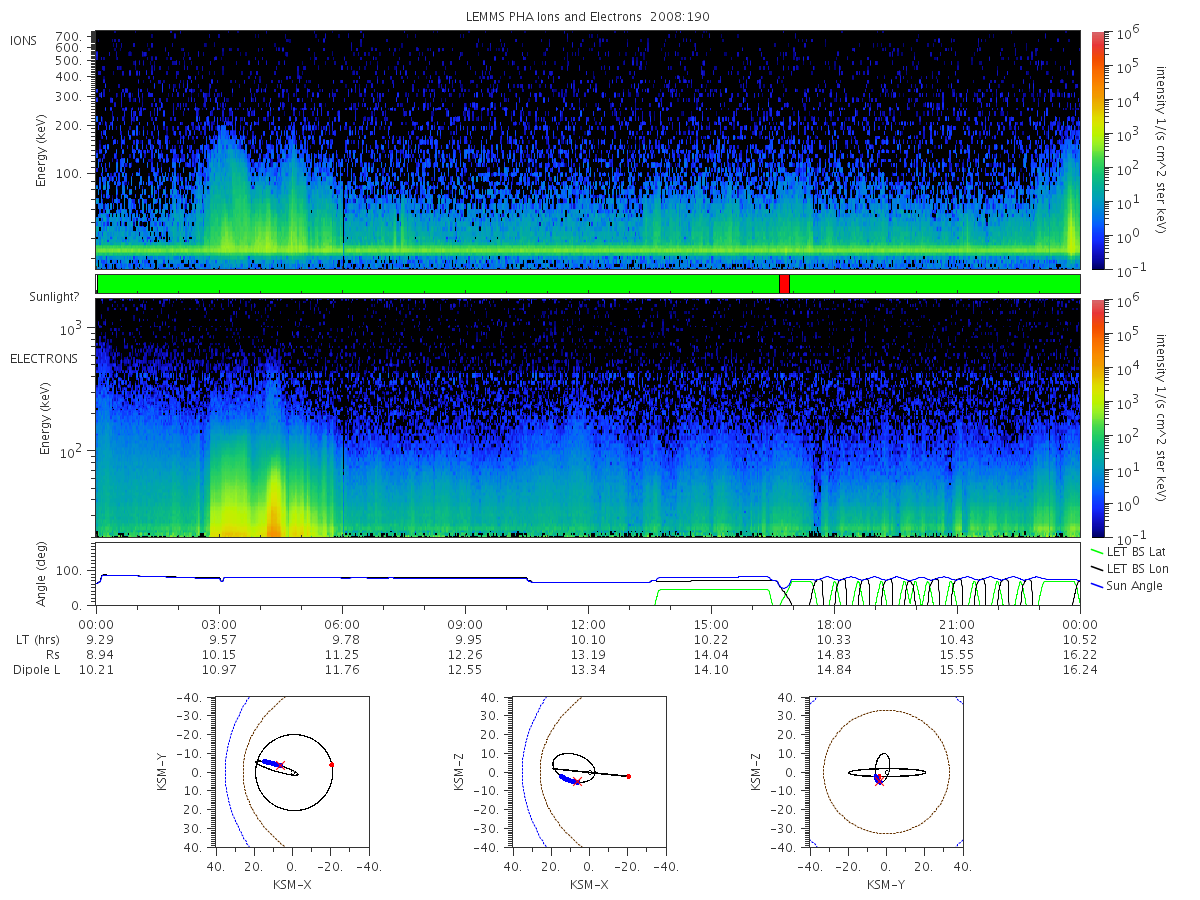Click the IONS panel label

click(x=25, y=40)
